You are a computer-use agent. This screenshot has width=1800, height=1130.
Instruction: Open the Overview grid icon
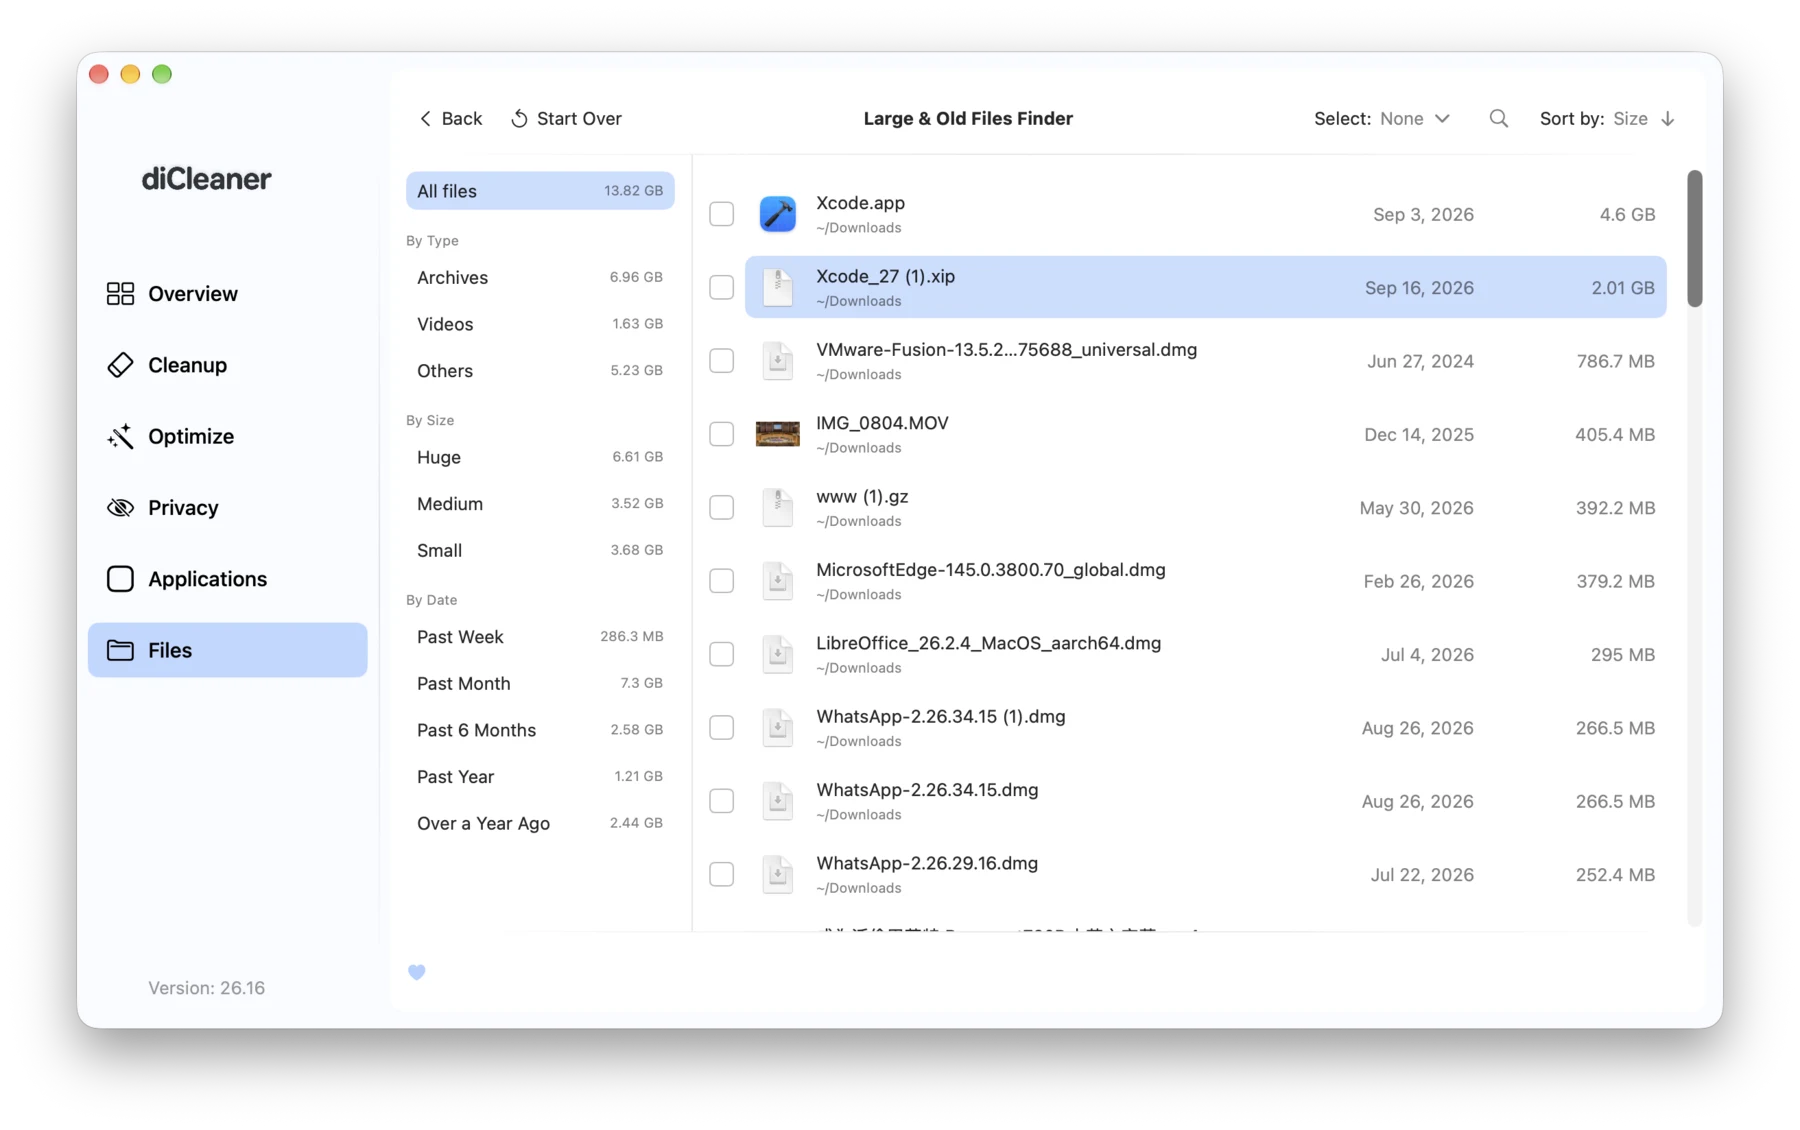point(120,293)
